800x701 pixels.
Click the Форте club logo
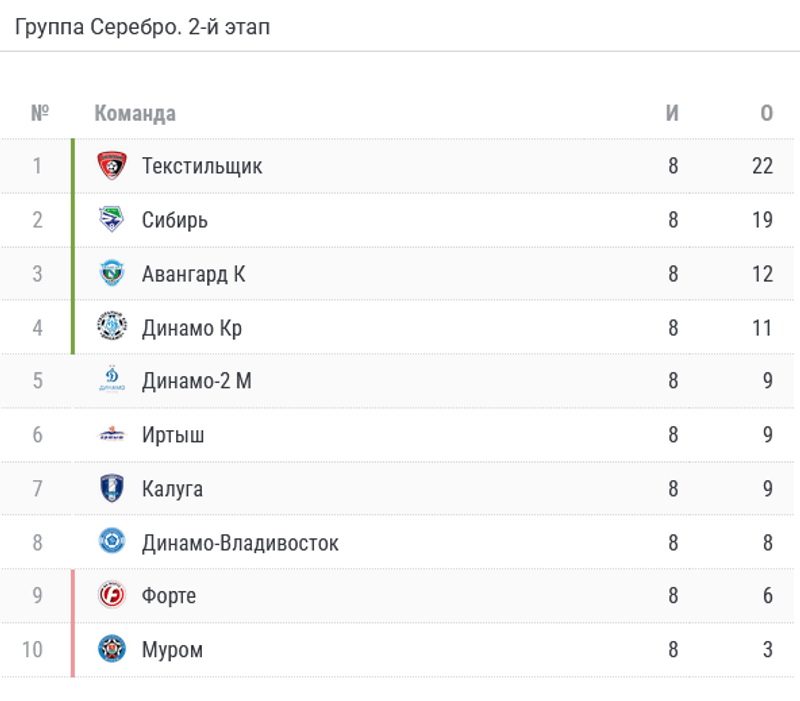pyautogui.click(x=112, y=596)
